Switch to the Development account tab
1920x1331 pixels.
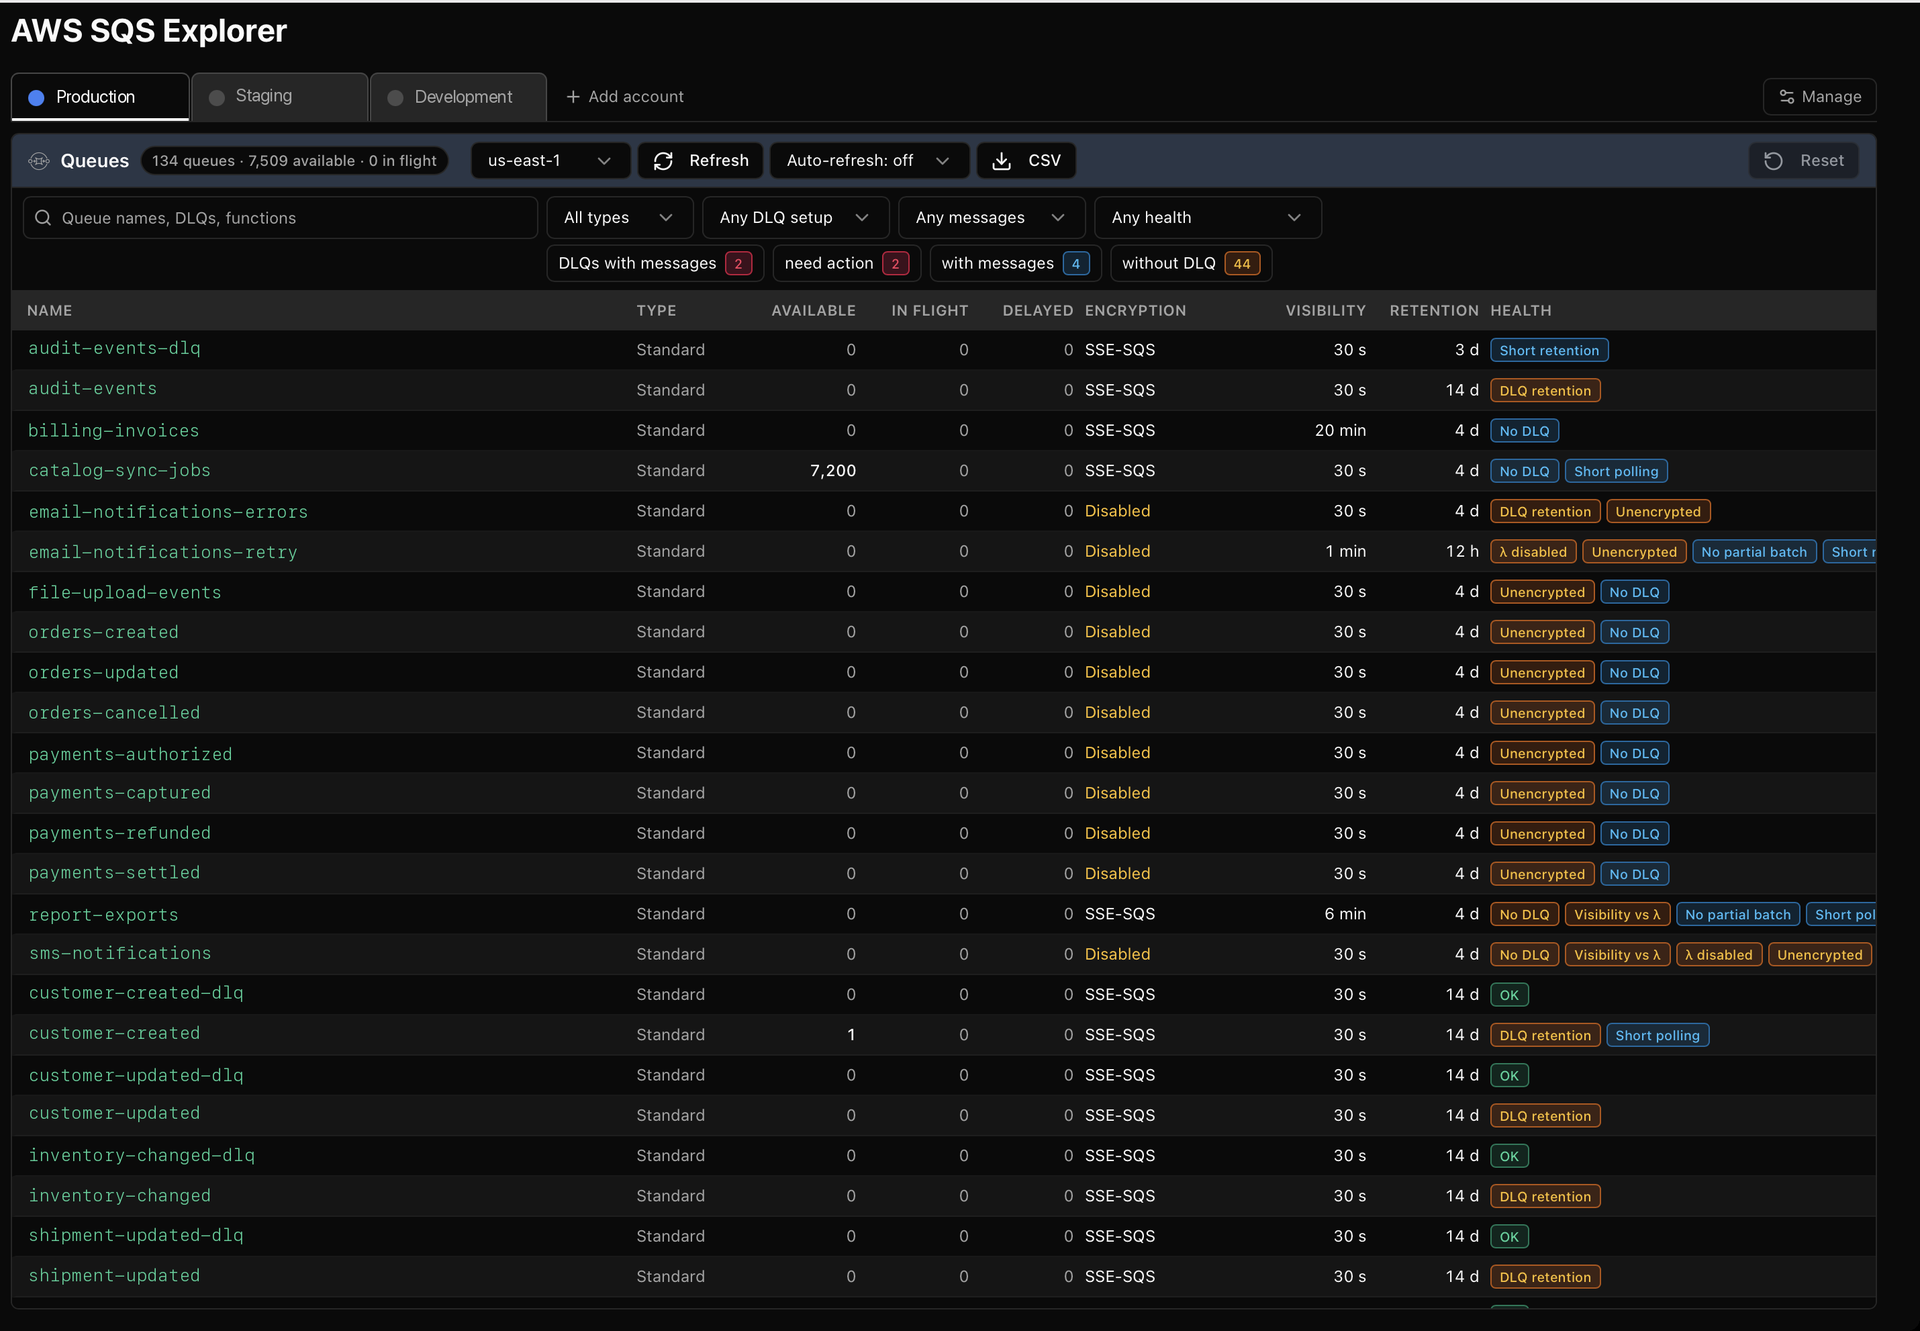pos(458,97)
